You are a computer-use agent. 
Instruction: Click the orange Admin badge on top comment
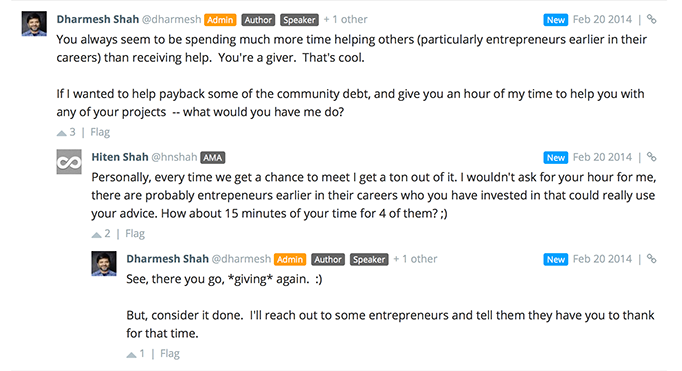(x=220, y=20)
